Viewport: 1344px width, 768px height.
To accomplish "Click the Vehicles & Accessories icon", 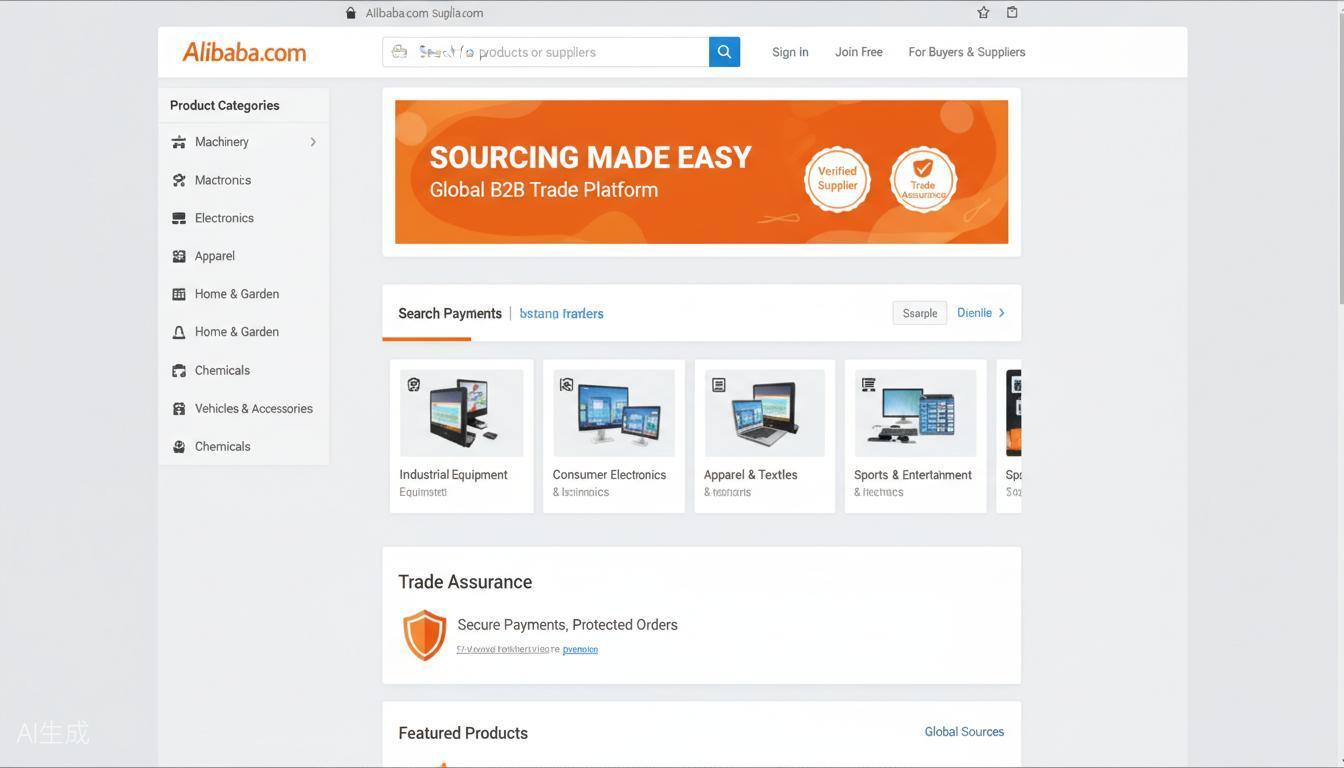I will pyautogui.click(x=179, y=408).
